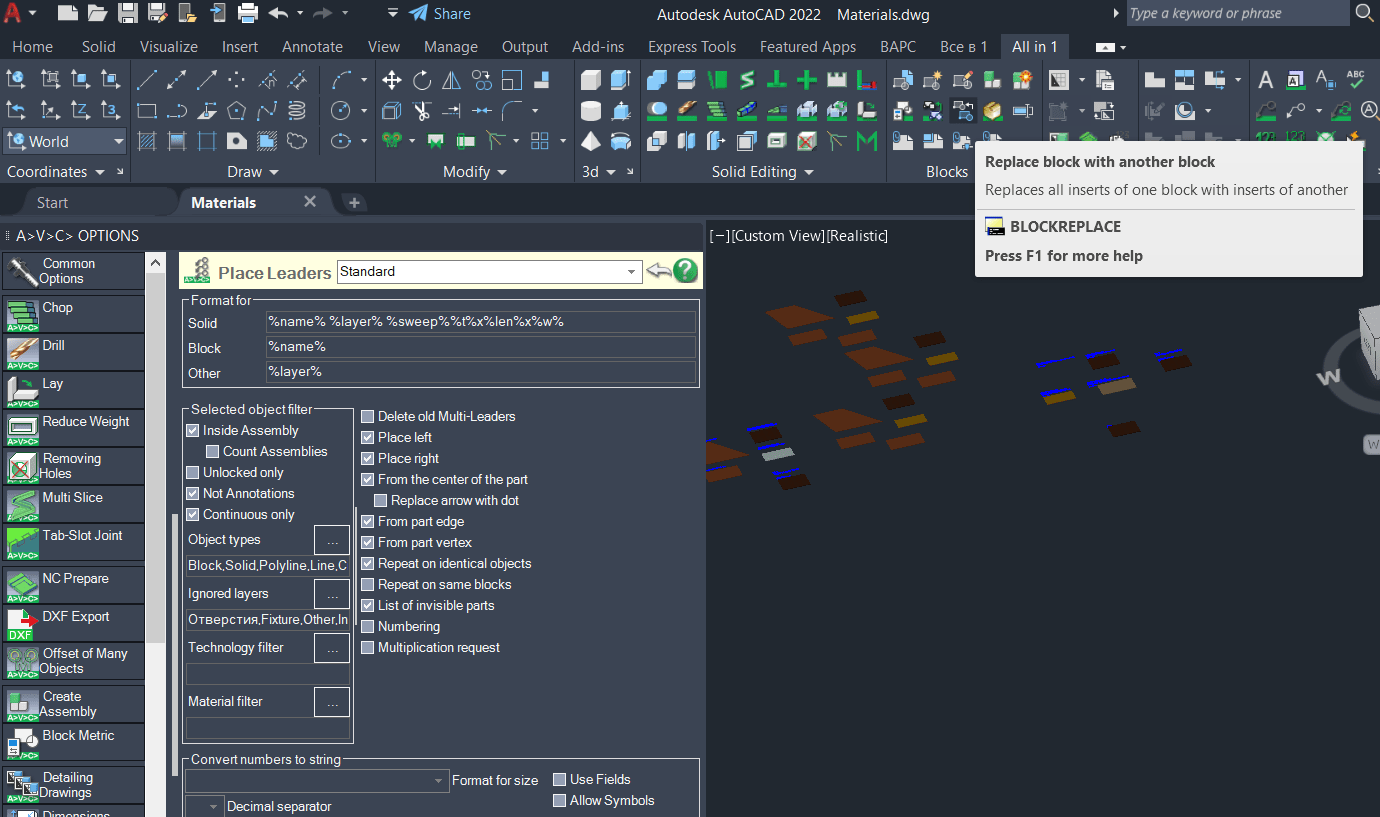The height and width of the screenshot is (817, 1380).
Task: Check the Replace arrow with dot option
Action: pyautogui.click(x=381, y=501)
